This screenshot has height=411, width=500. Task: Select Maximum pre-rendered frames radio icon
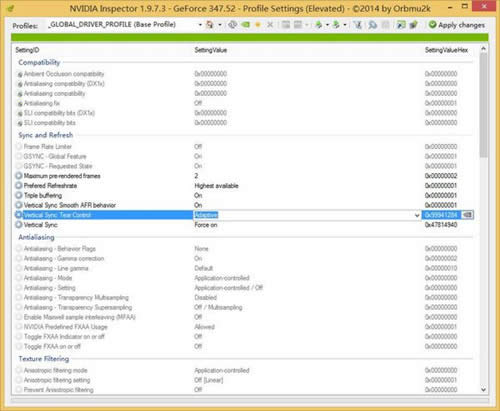click(x=19, y=176)
